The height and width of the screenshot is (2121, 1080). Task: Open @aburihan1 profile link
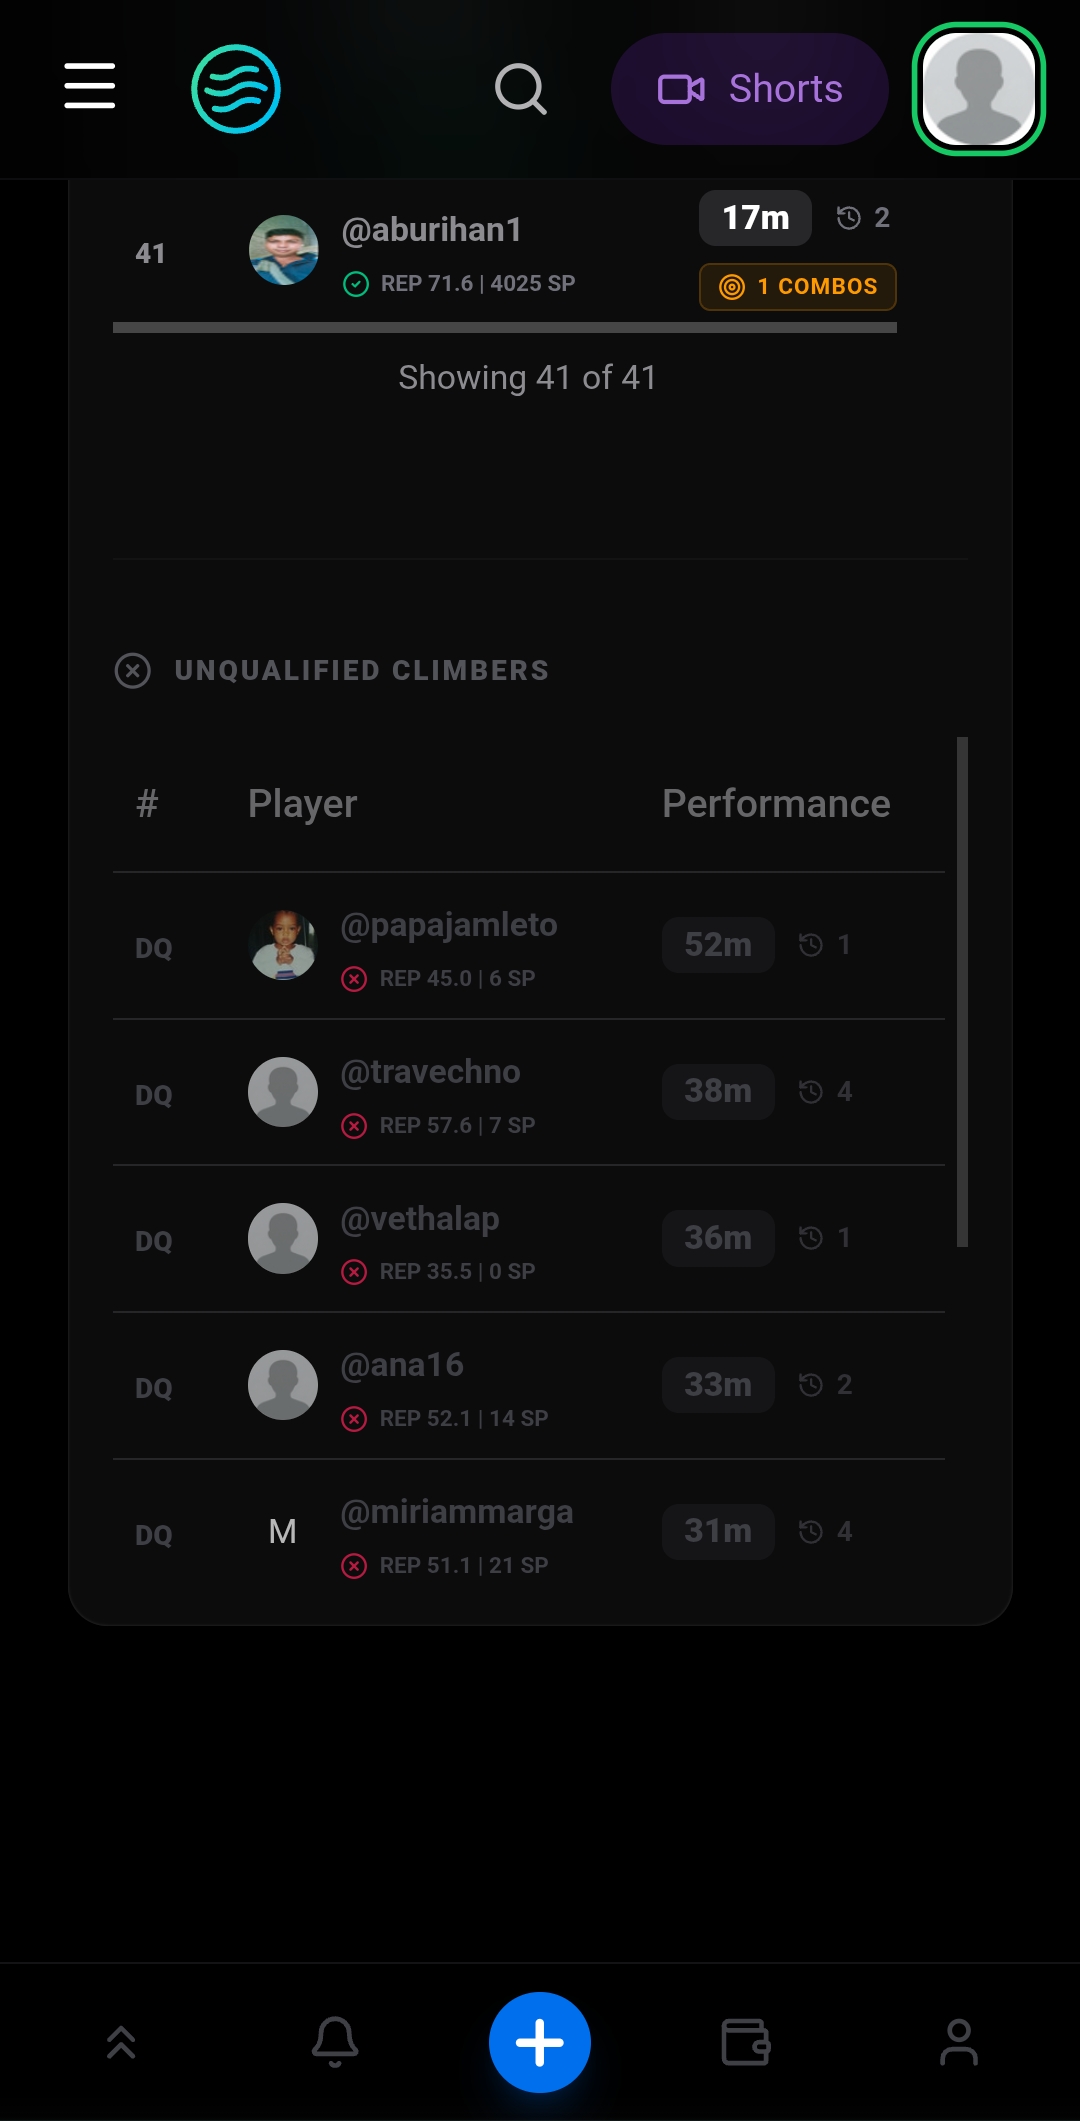431,230
